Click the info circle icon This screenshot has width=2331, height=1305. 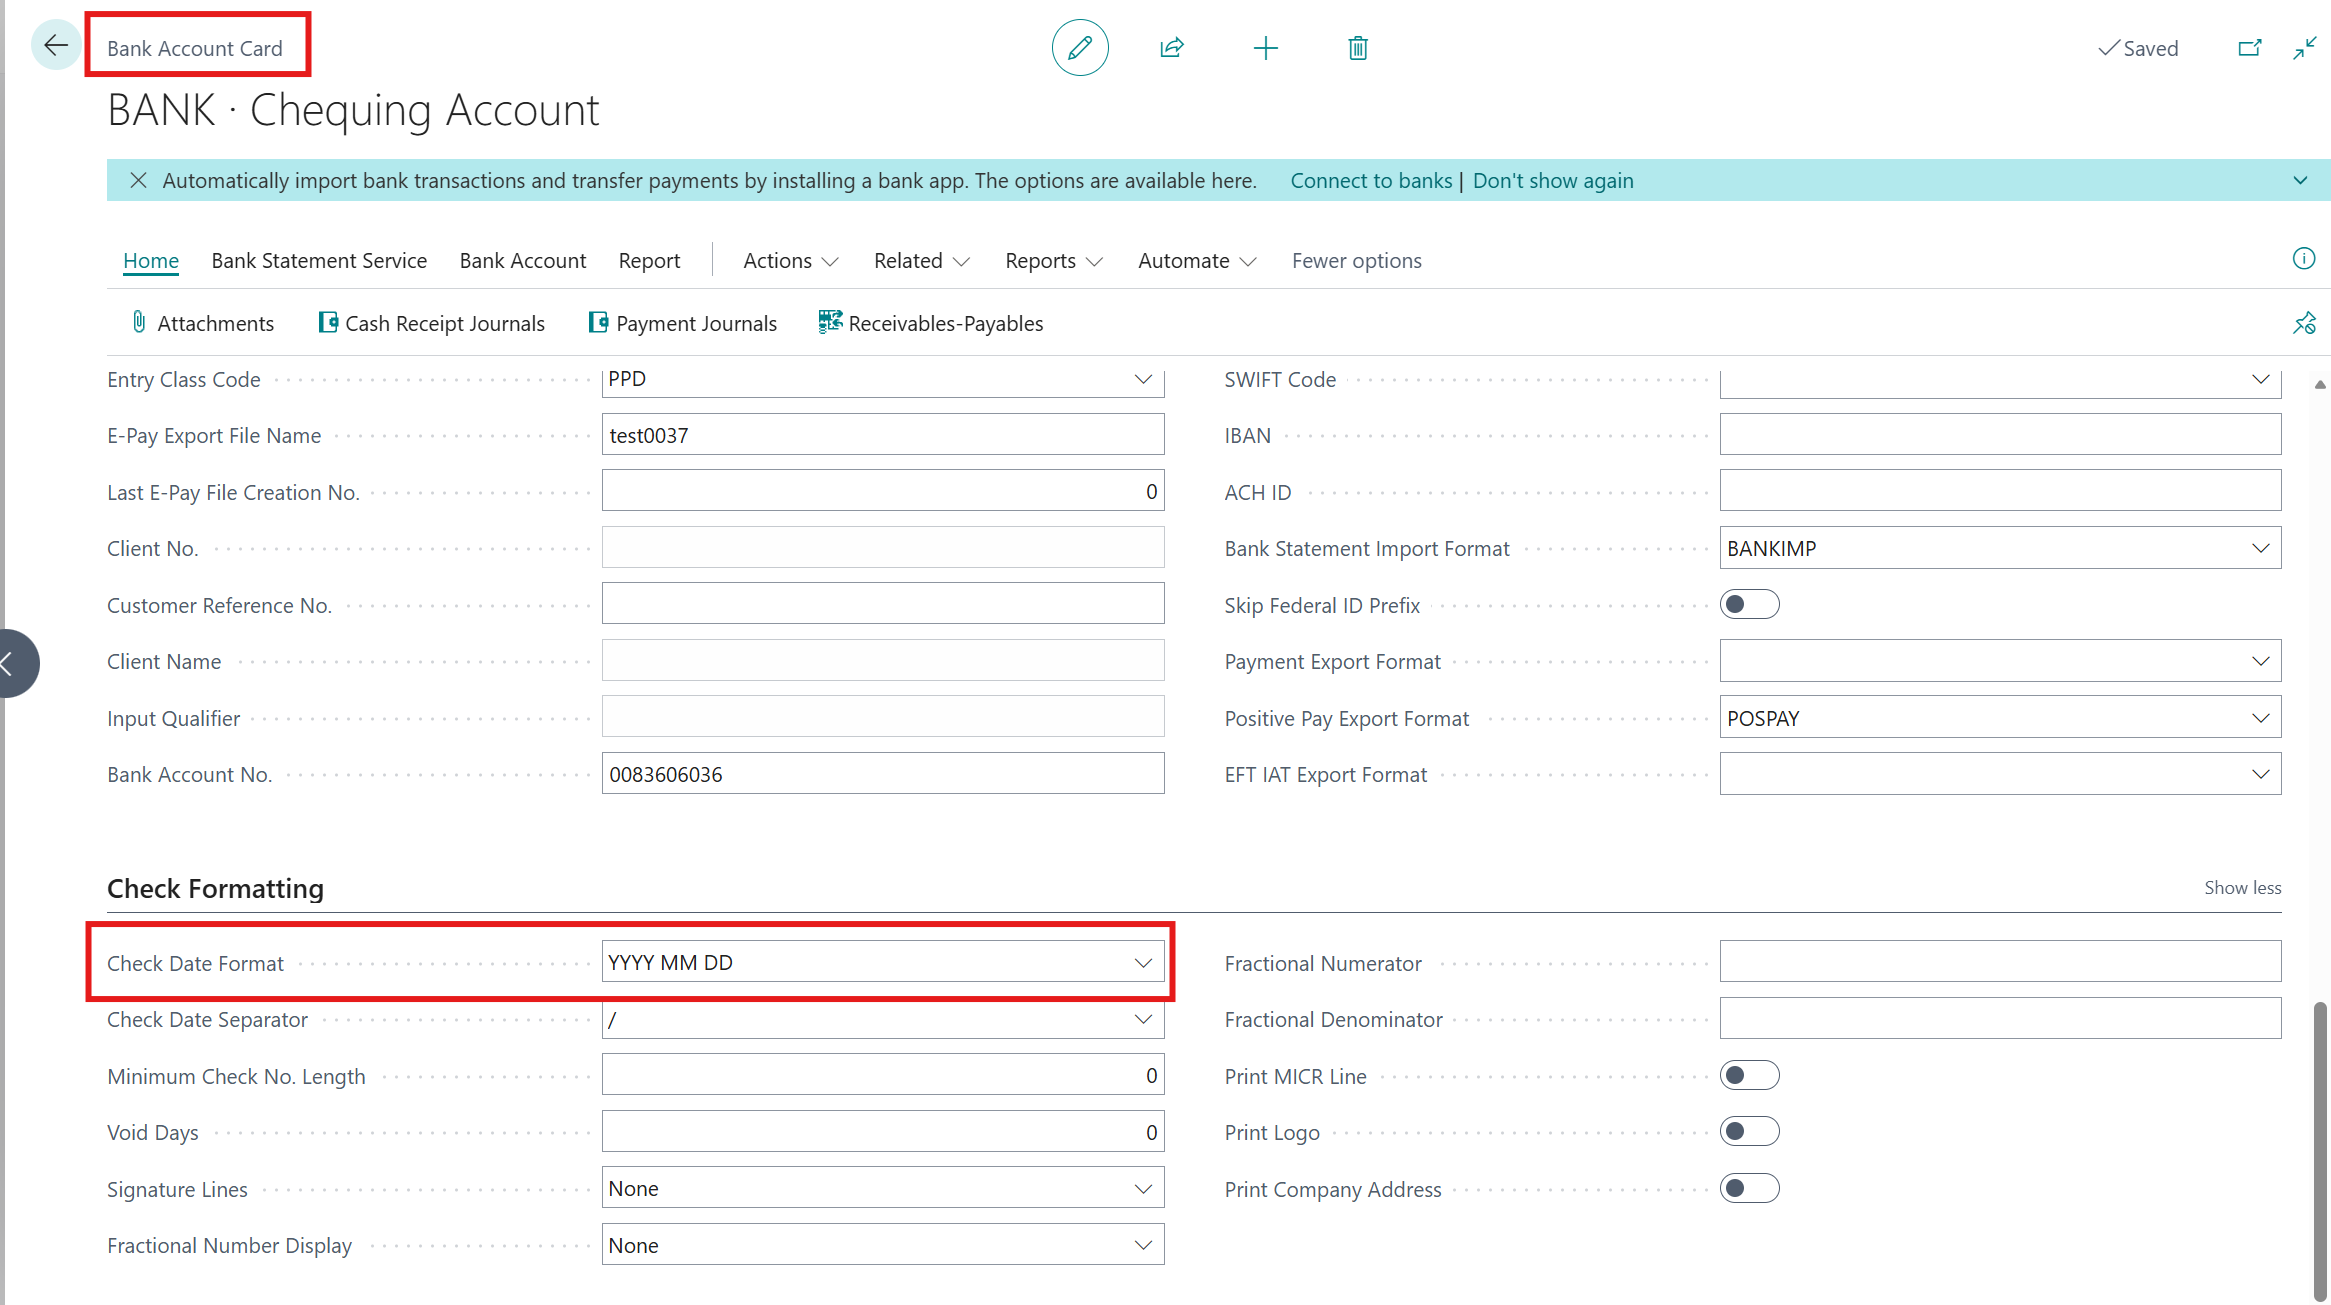tap(2303, 259)
